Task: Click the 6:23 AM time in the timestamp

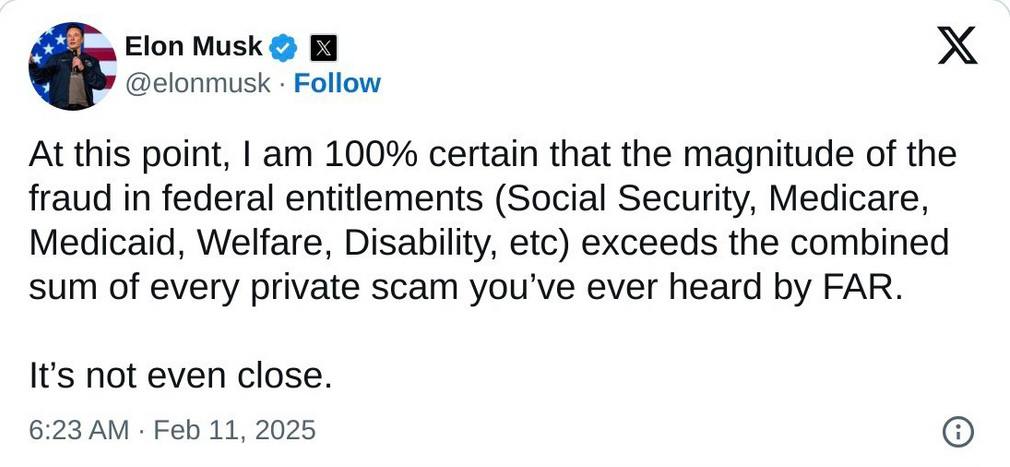Action: [x=79, y=430]
